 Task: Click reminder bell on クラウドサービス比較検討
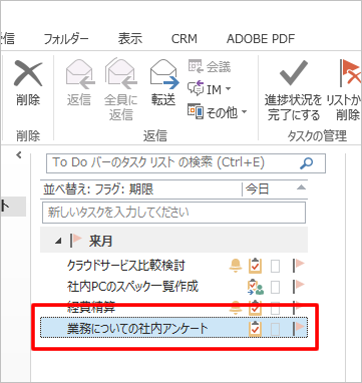[x=236, y=266]
